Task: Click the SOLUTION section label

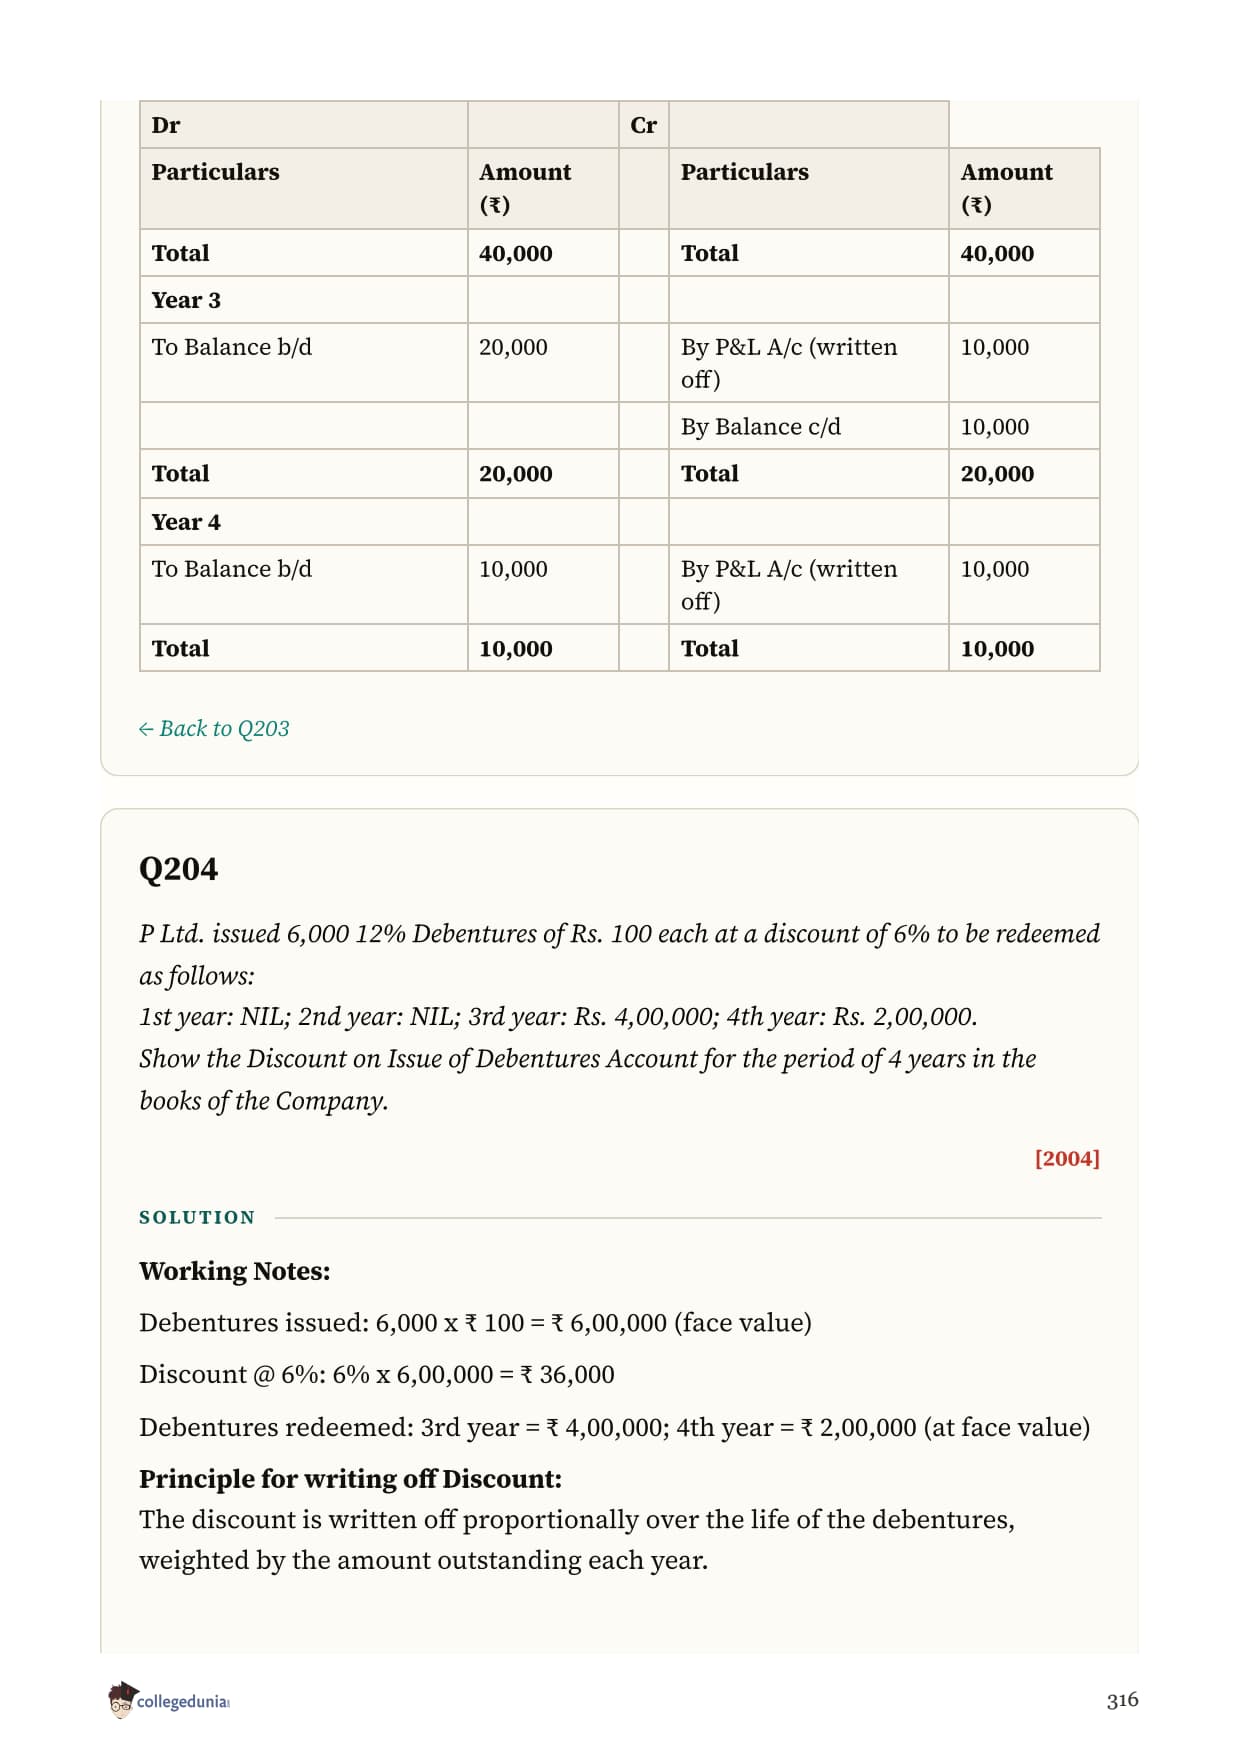Action: 197,1217
